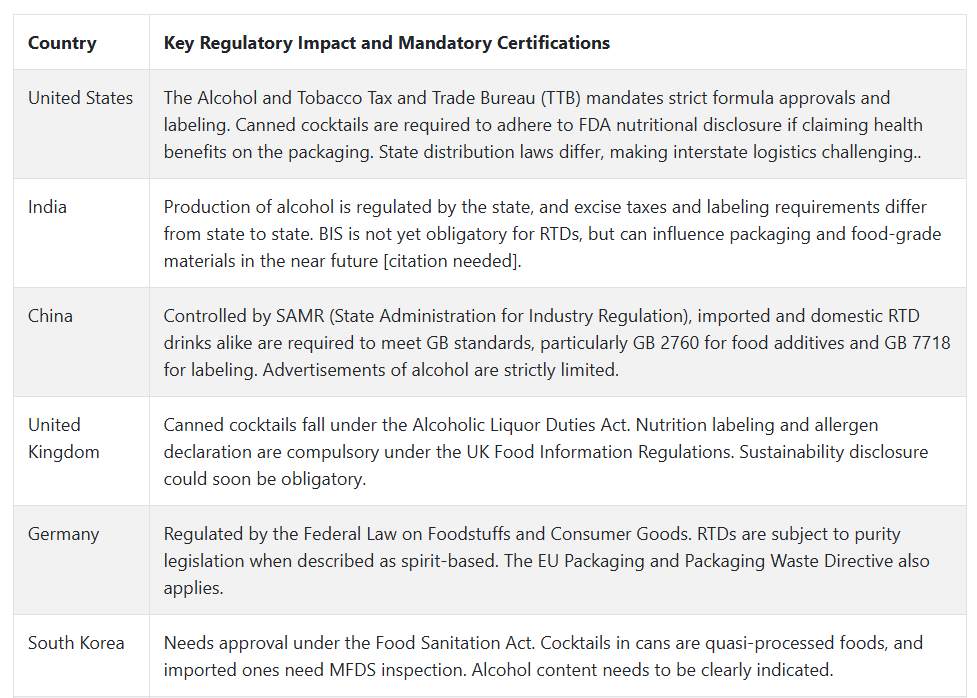Select the Key Regulatory Impact column header
The height and width of the screenshot is (698, 977).
(x=386, y=43)
